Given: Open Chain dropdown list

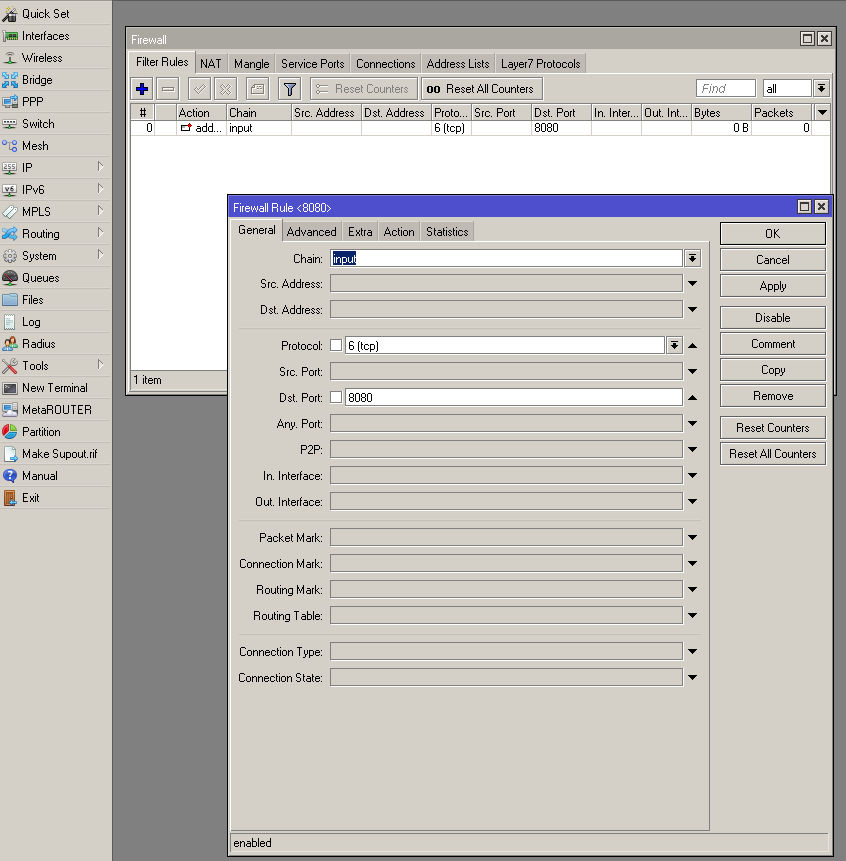Looking at the screenshot, I should click(692, 258).
